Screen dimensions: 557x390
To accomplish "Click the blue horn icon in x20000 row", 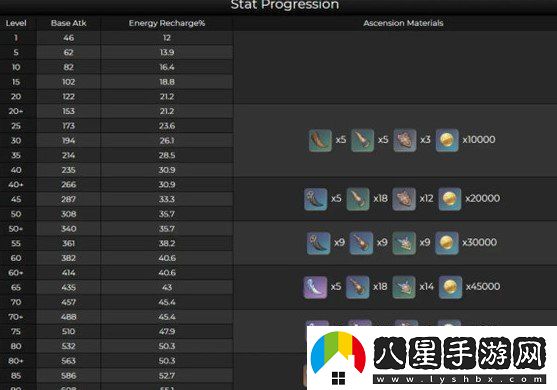I will click(315, 199).
